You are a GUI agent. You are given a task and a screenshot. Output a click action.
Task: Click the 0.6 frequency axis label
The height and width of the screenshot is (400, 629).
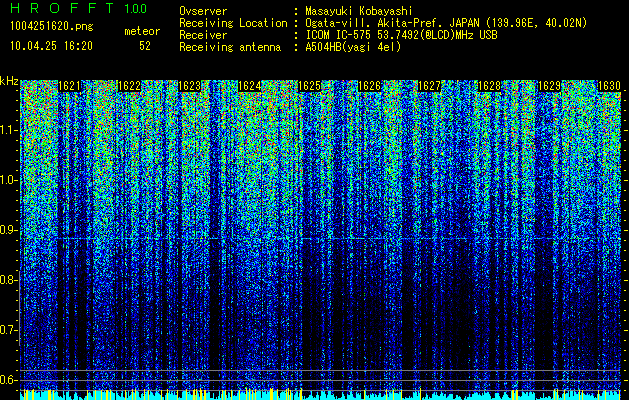9,380
